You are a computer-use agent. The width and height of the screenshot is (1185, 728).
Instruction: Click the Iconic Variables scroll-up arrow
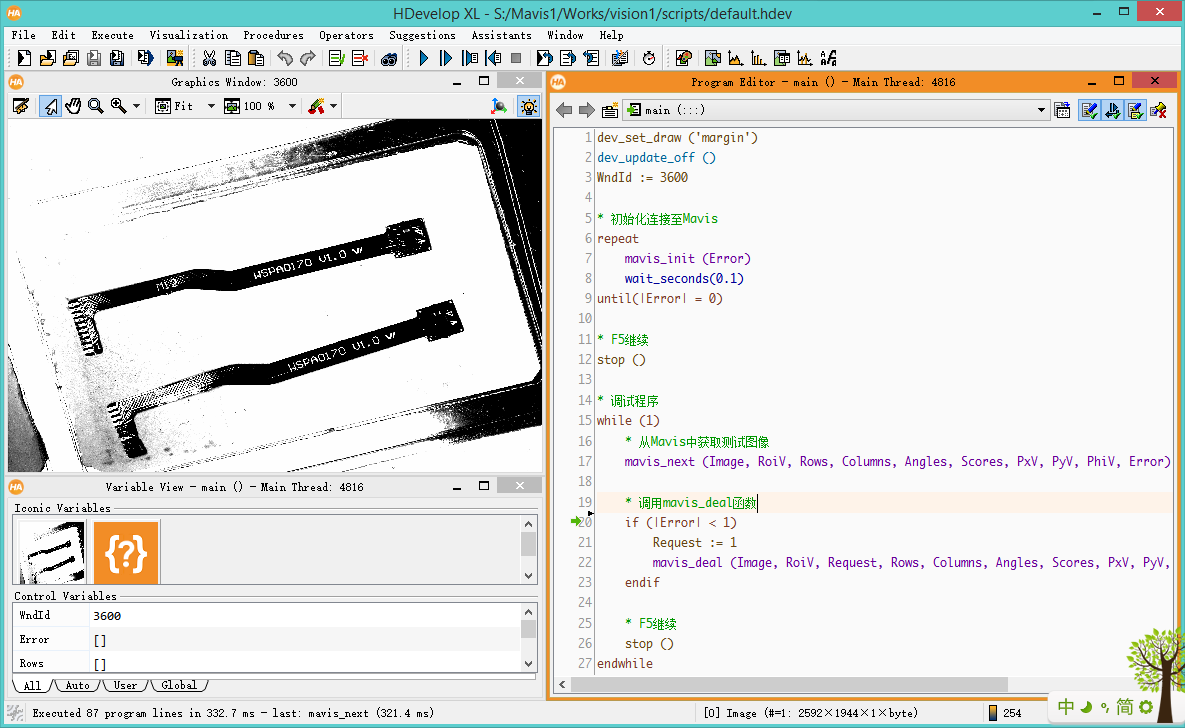point(528,524)
